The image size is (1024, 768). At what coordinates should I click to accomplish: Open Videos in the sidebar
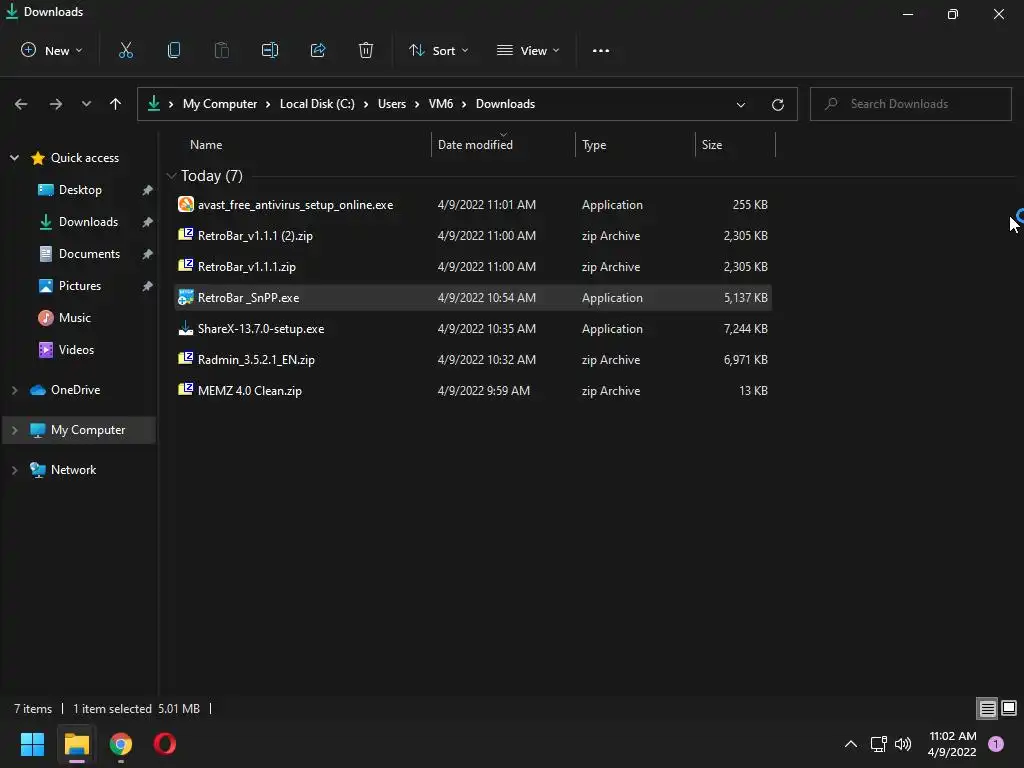click(76, 350)
